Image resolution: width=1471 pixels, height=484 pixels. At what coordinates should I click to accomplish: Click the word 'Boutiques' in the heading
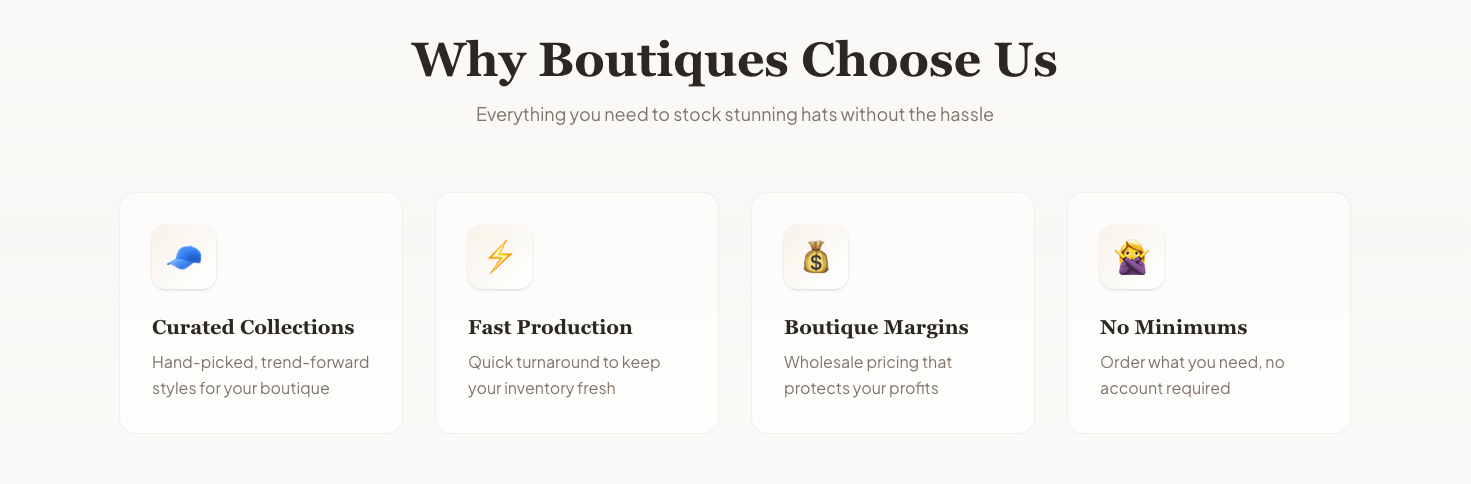tap(663, 60)
